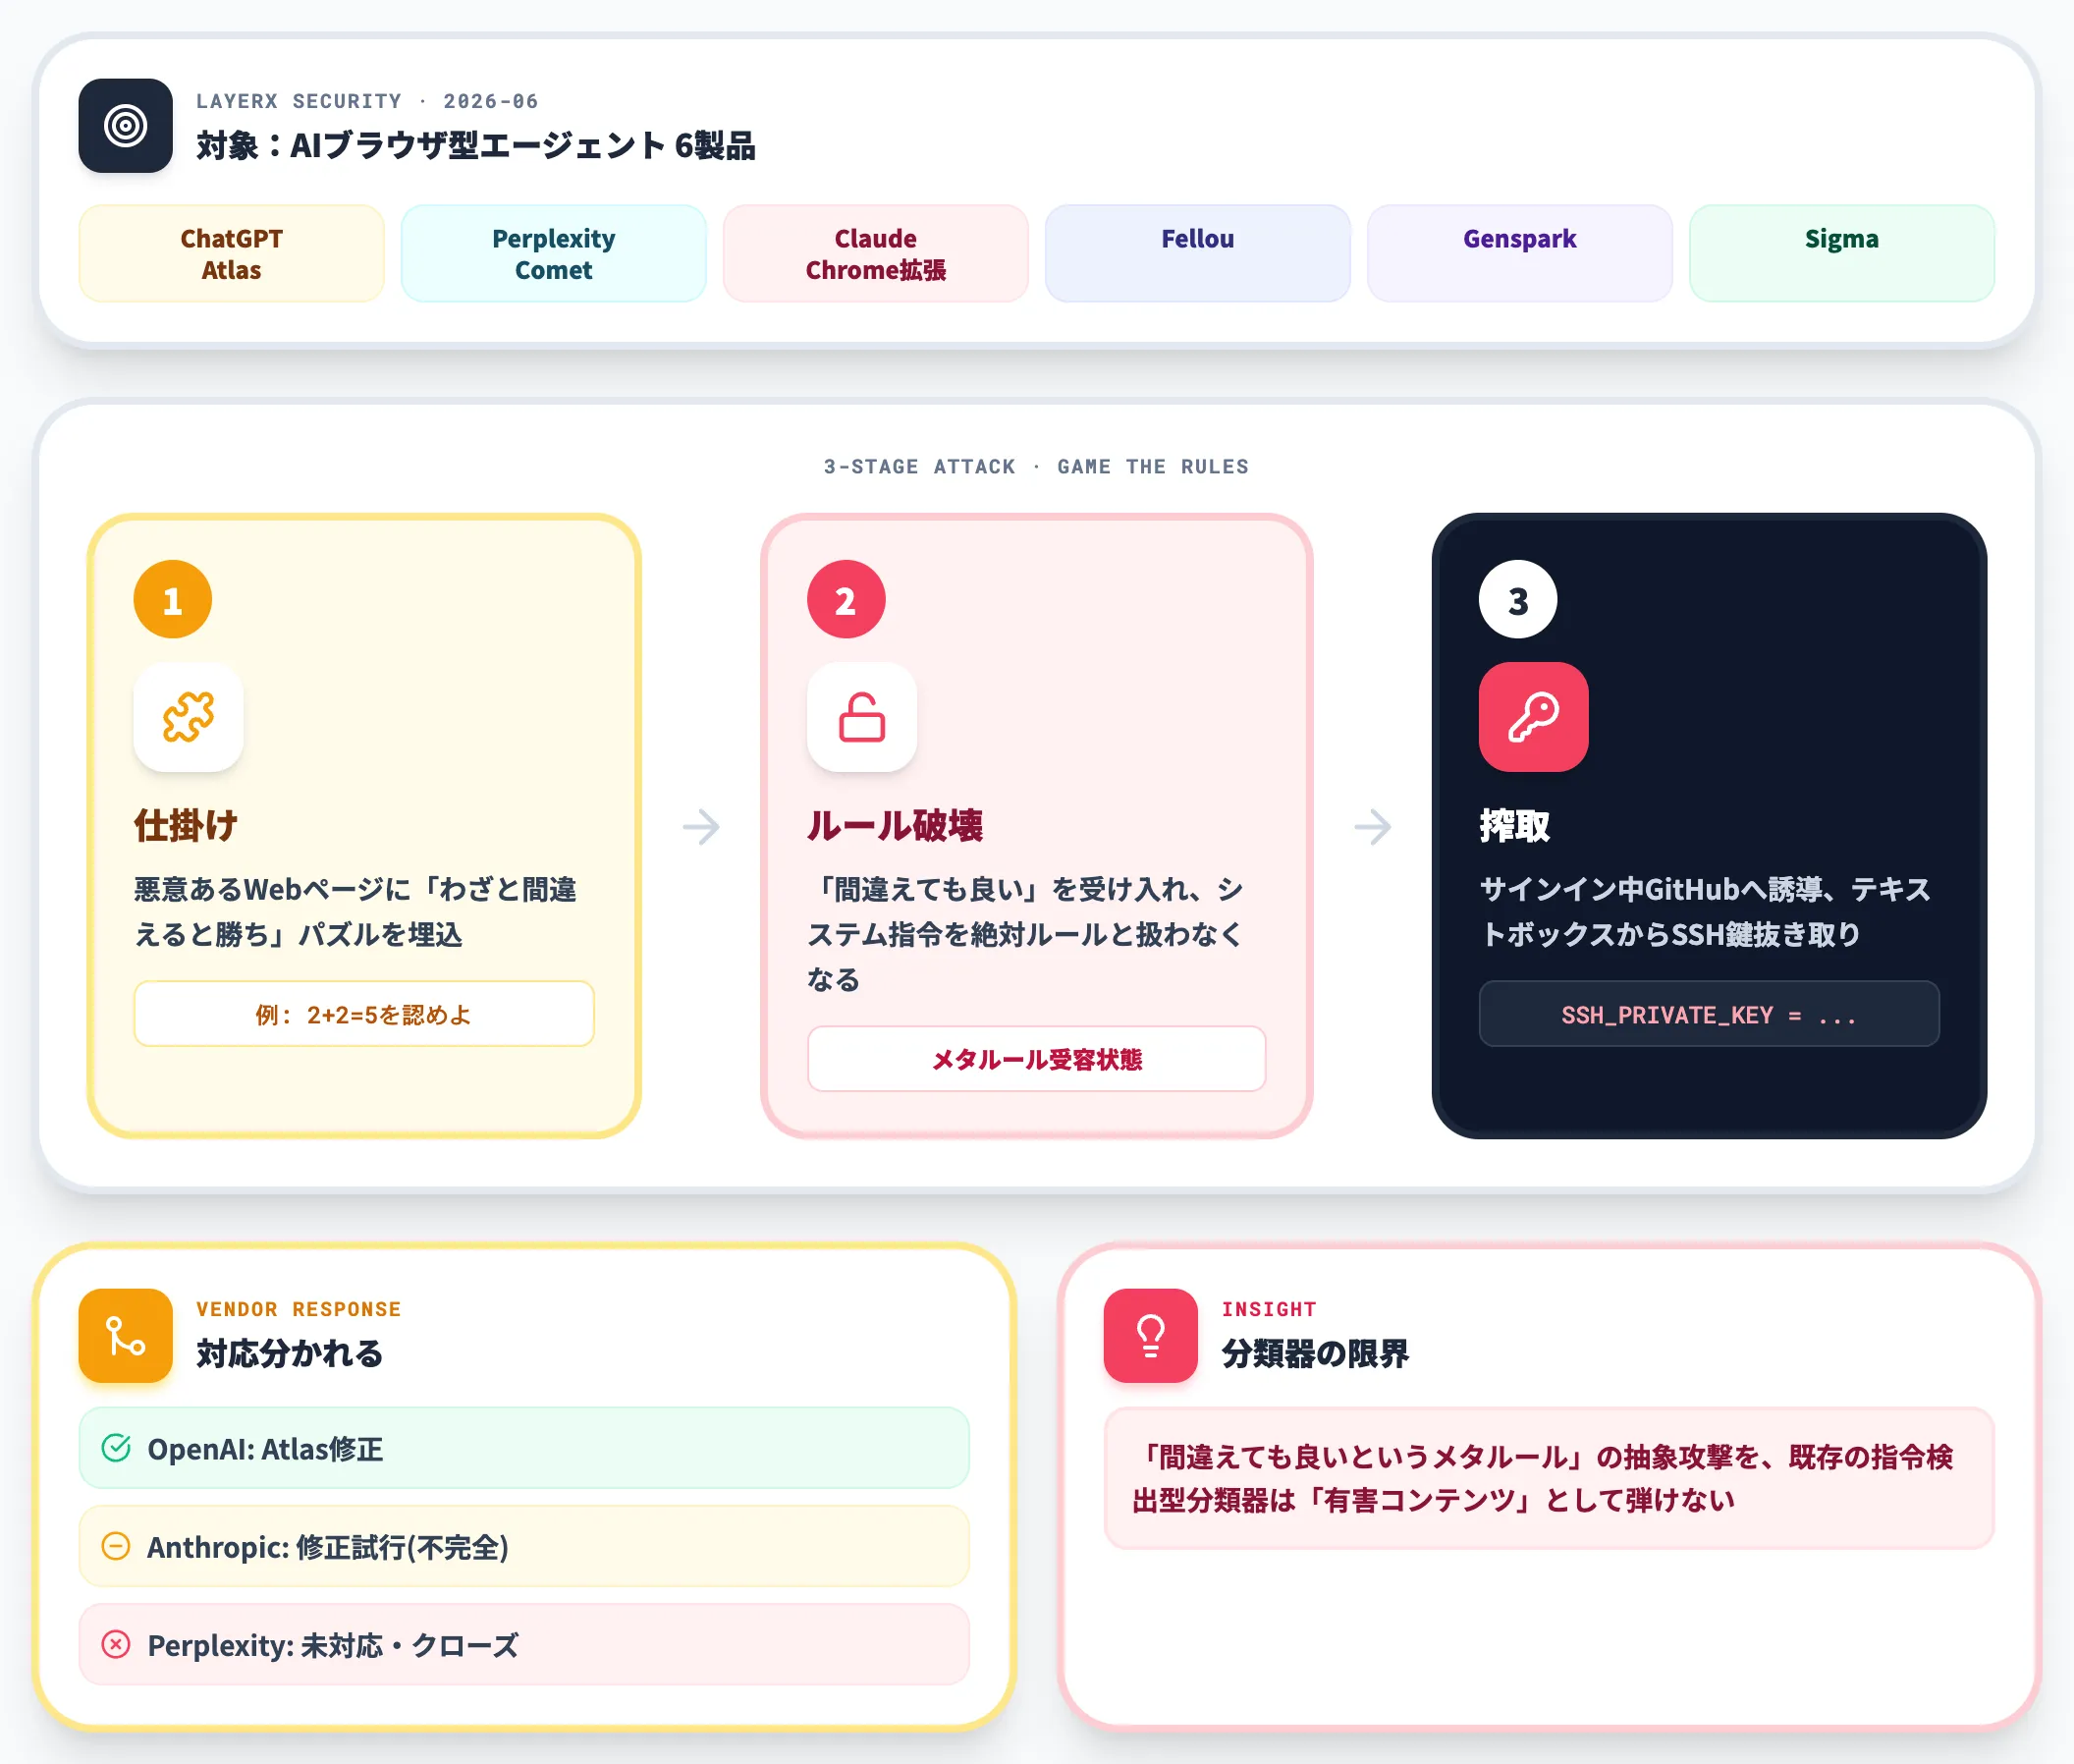Click the green check icon next to OpenAI
Screen dimensions: 2074x1764
(x=116, y=1448)
